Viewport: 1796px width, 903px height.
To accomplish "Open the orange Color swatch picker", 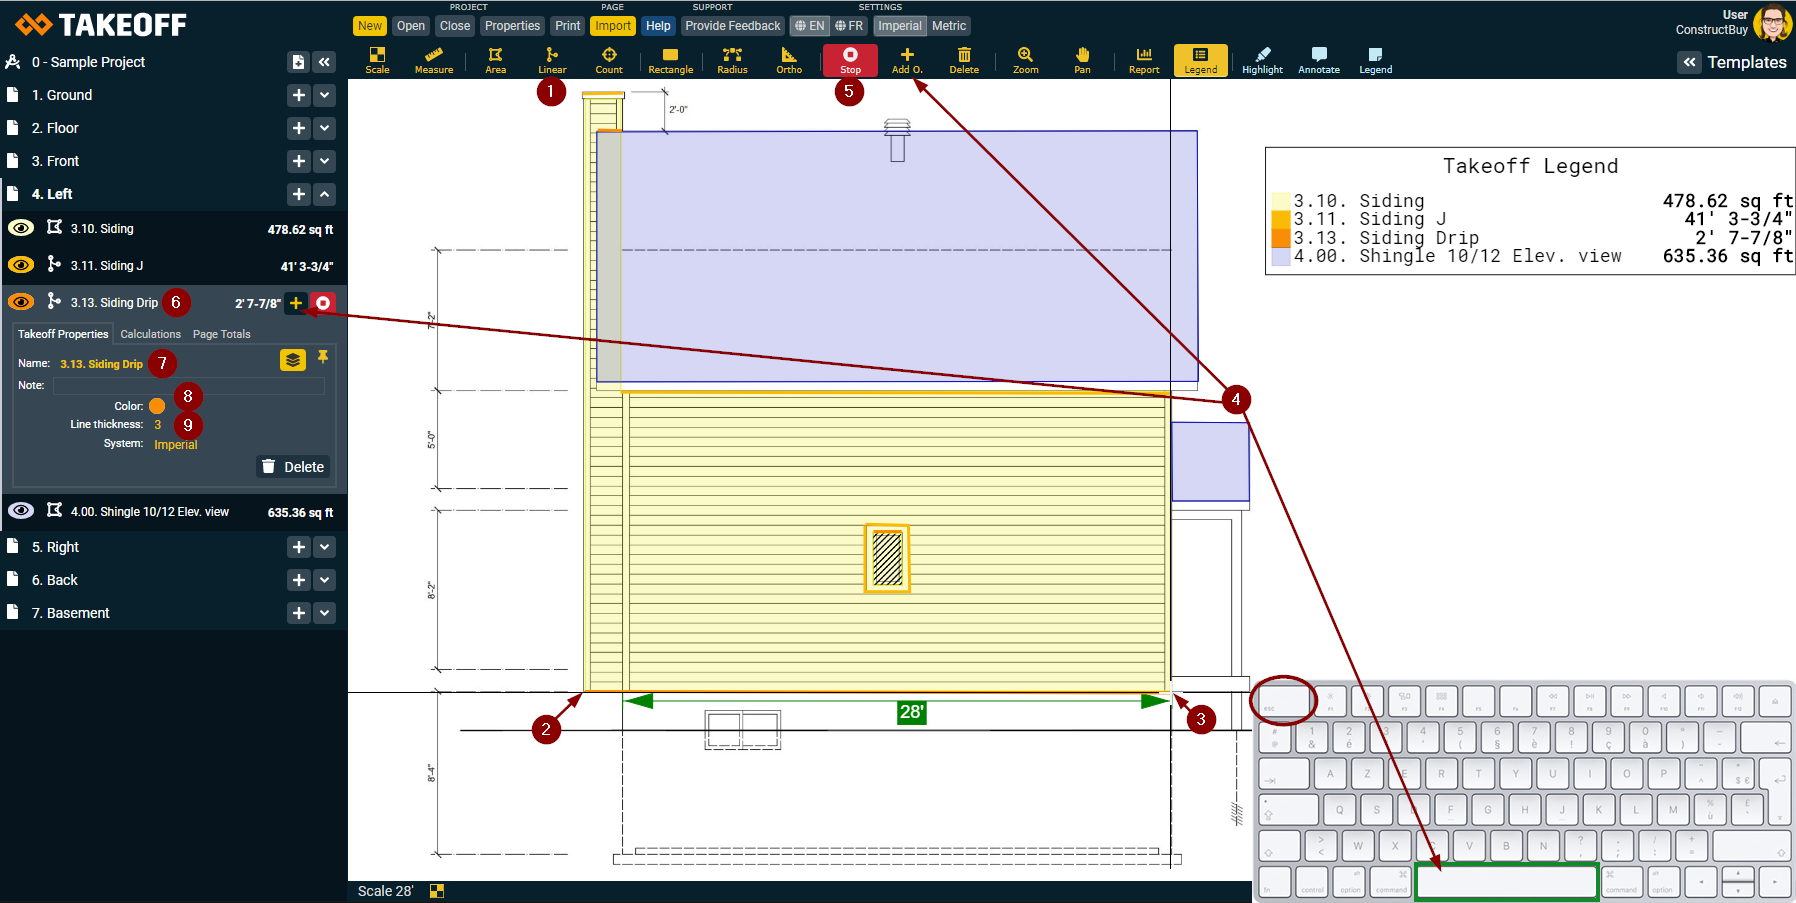I will pyautogui.click(x=157, y=406).
